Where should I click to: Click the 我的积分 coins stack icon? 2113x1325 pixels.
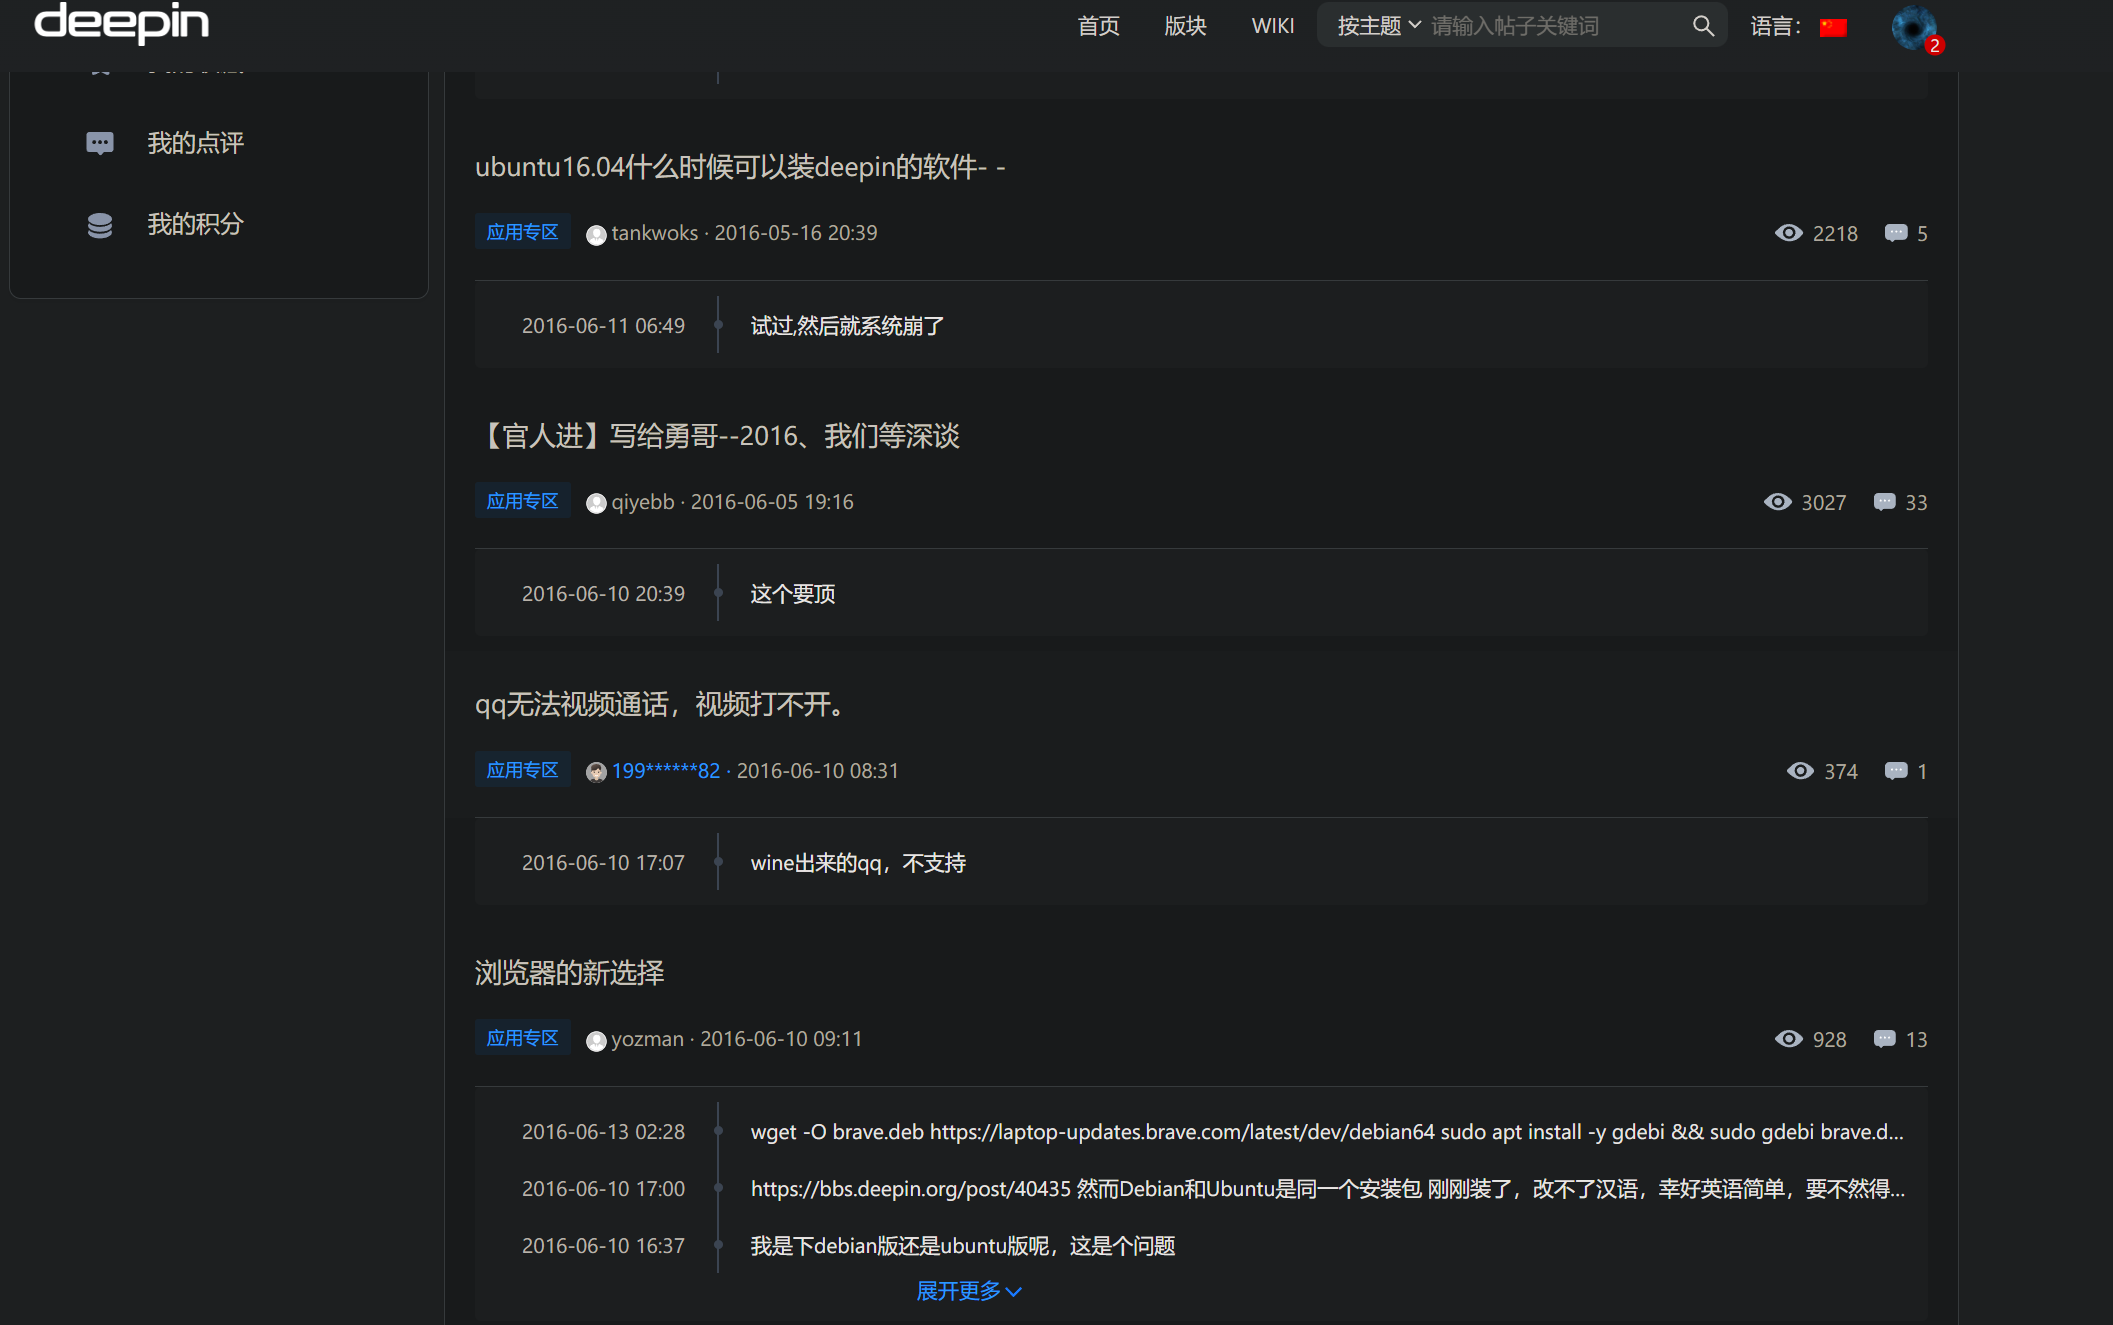[x=100, y=225]
